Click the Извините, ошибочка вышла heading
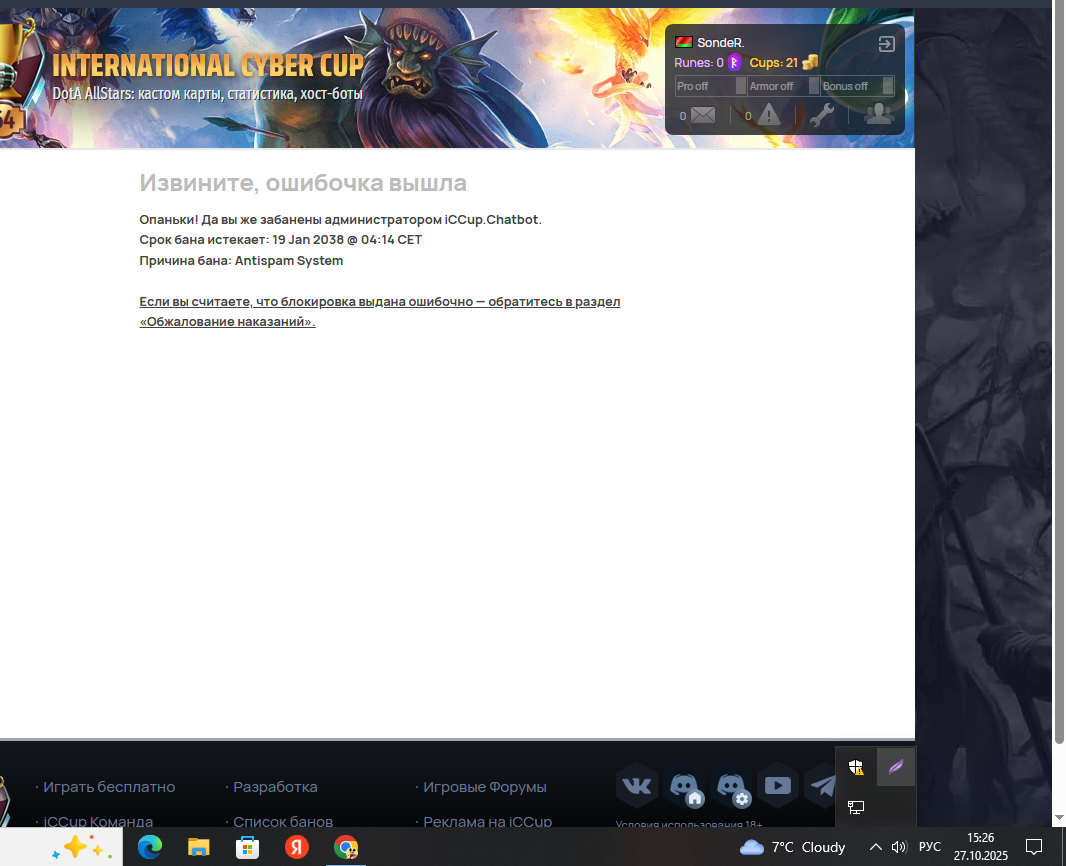Image resolution: width=1066 pixels, height=866 pixels. (303, 183)
